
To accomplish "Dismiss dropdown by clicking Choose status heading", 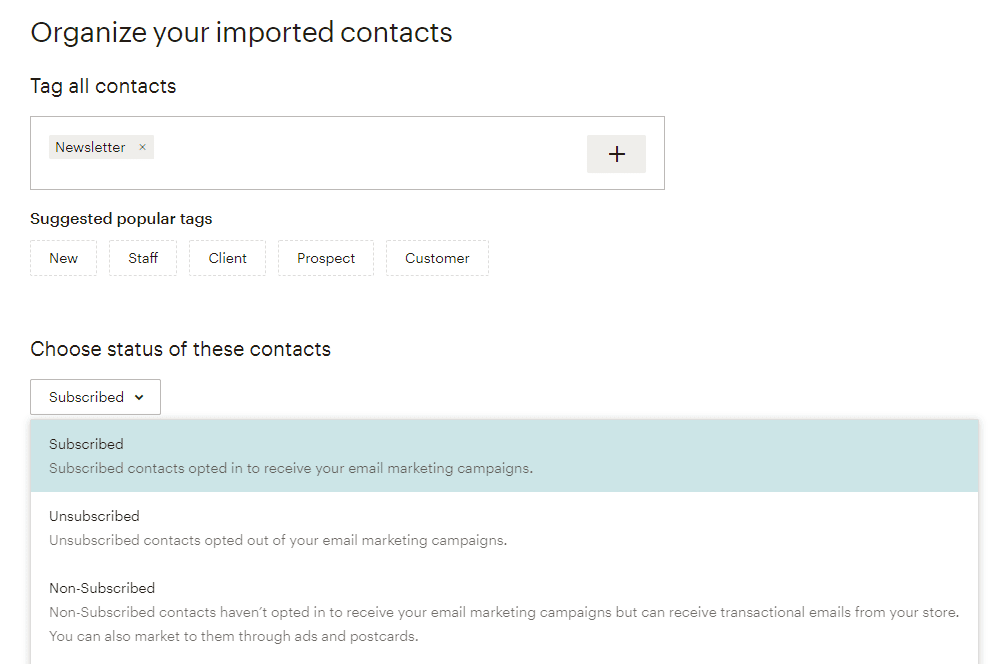I will click(x=180, y=349).
